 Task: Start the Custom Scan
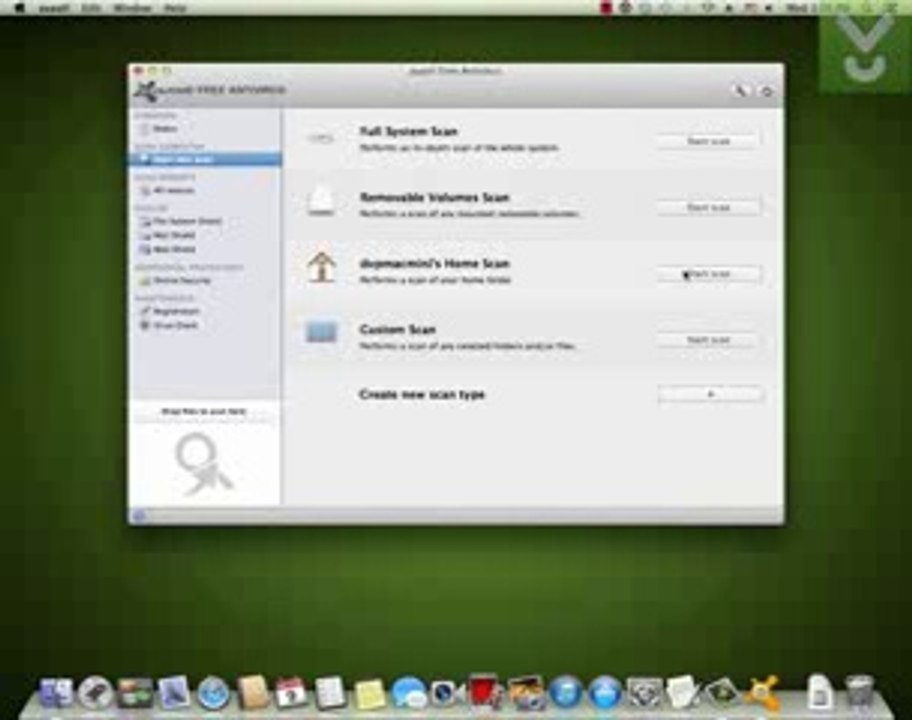coord(708,340)
